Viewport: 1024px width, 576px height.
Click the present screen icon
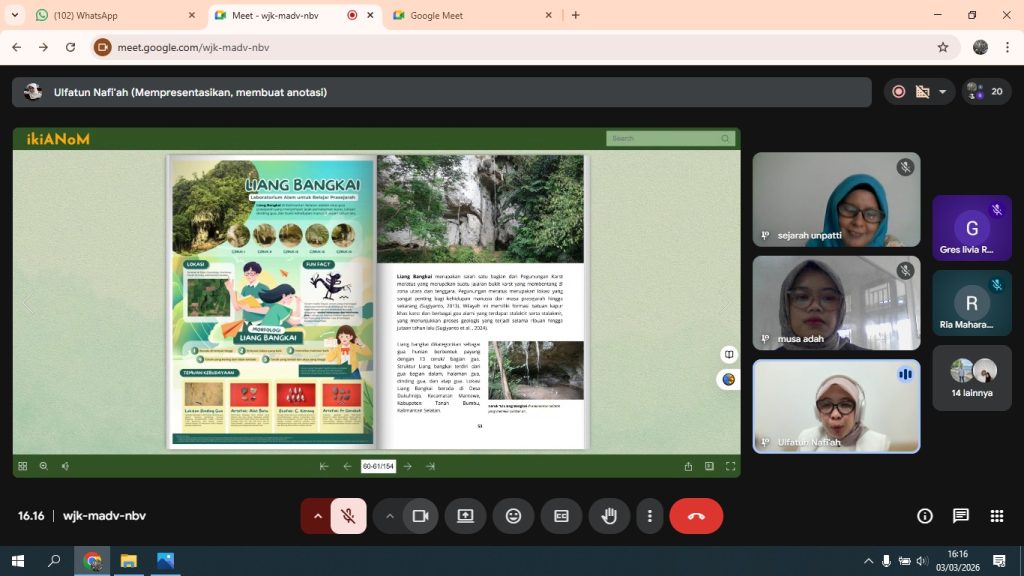(x=465, y=516)
